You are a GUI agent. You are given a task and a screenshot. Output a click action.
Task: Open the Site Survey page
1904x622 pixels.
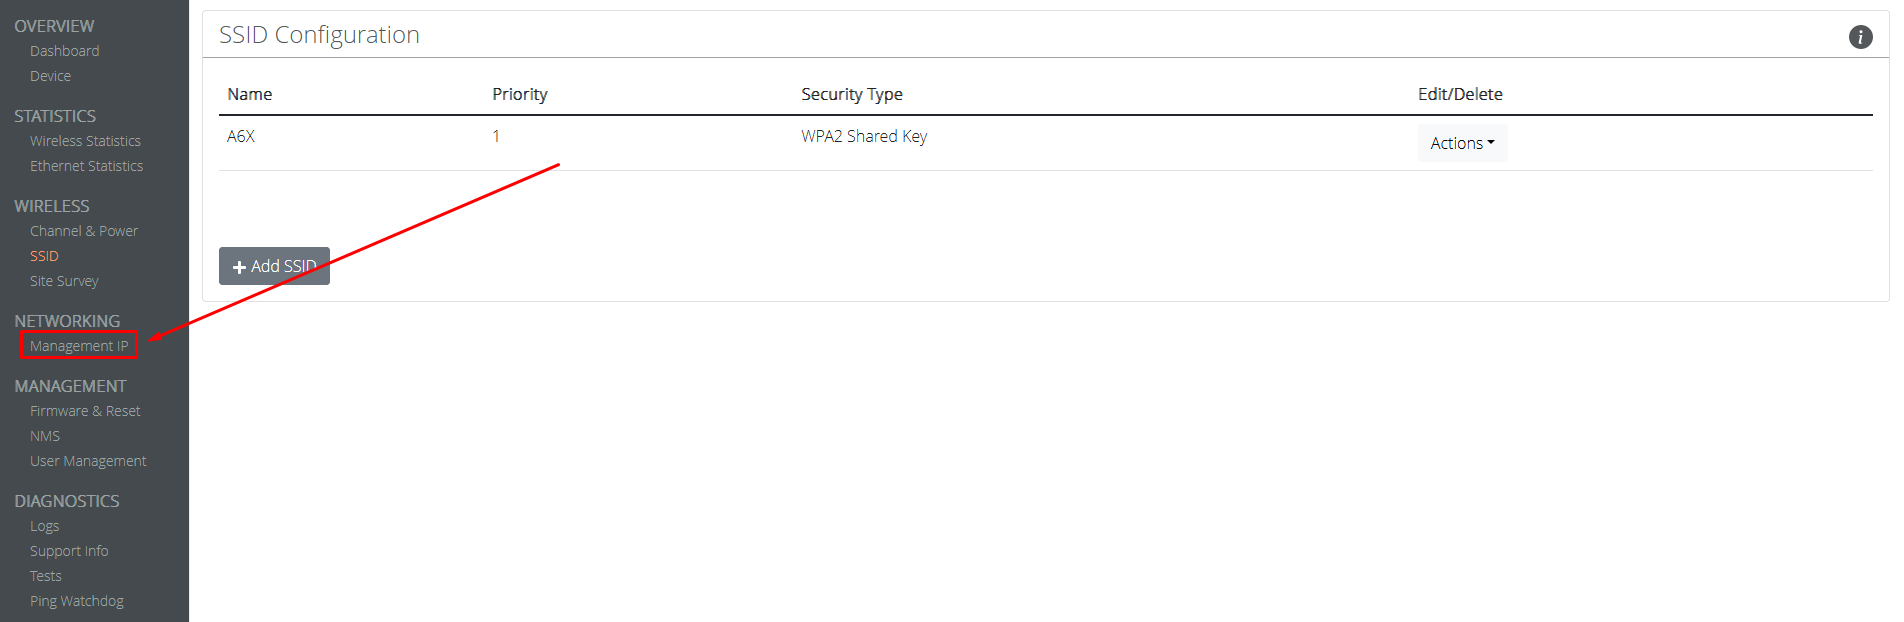click(64, 281)
